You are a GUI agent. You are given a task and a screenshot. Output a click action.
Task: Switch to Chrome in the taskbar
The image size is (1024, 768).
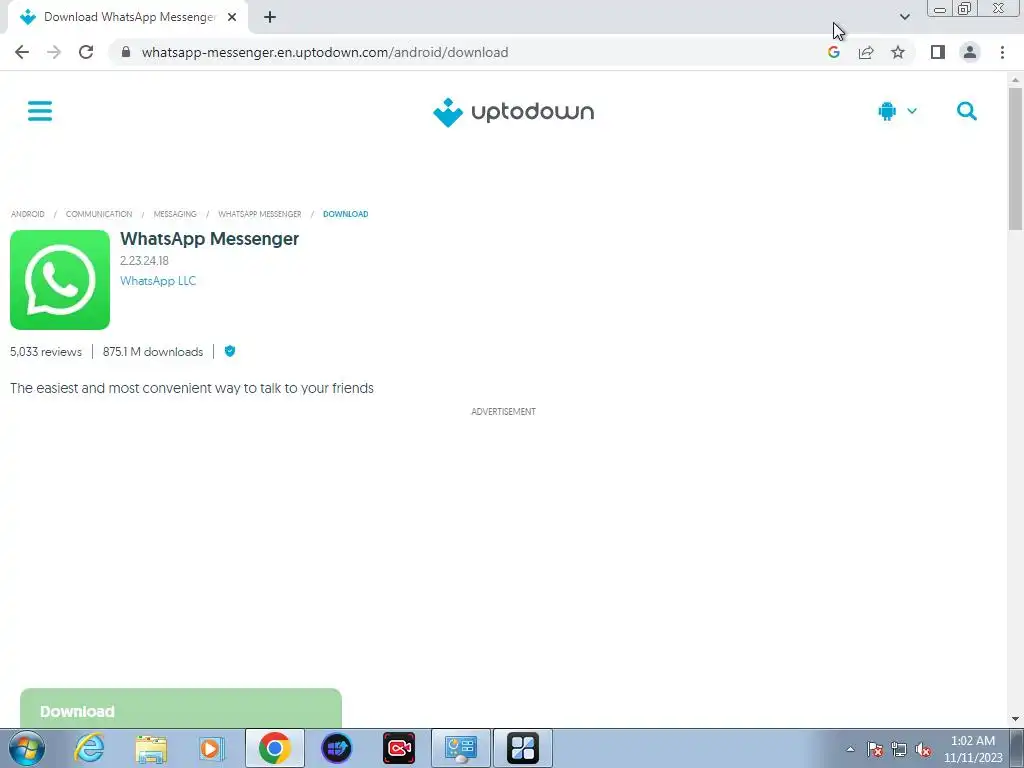[x=274, y=748]
